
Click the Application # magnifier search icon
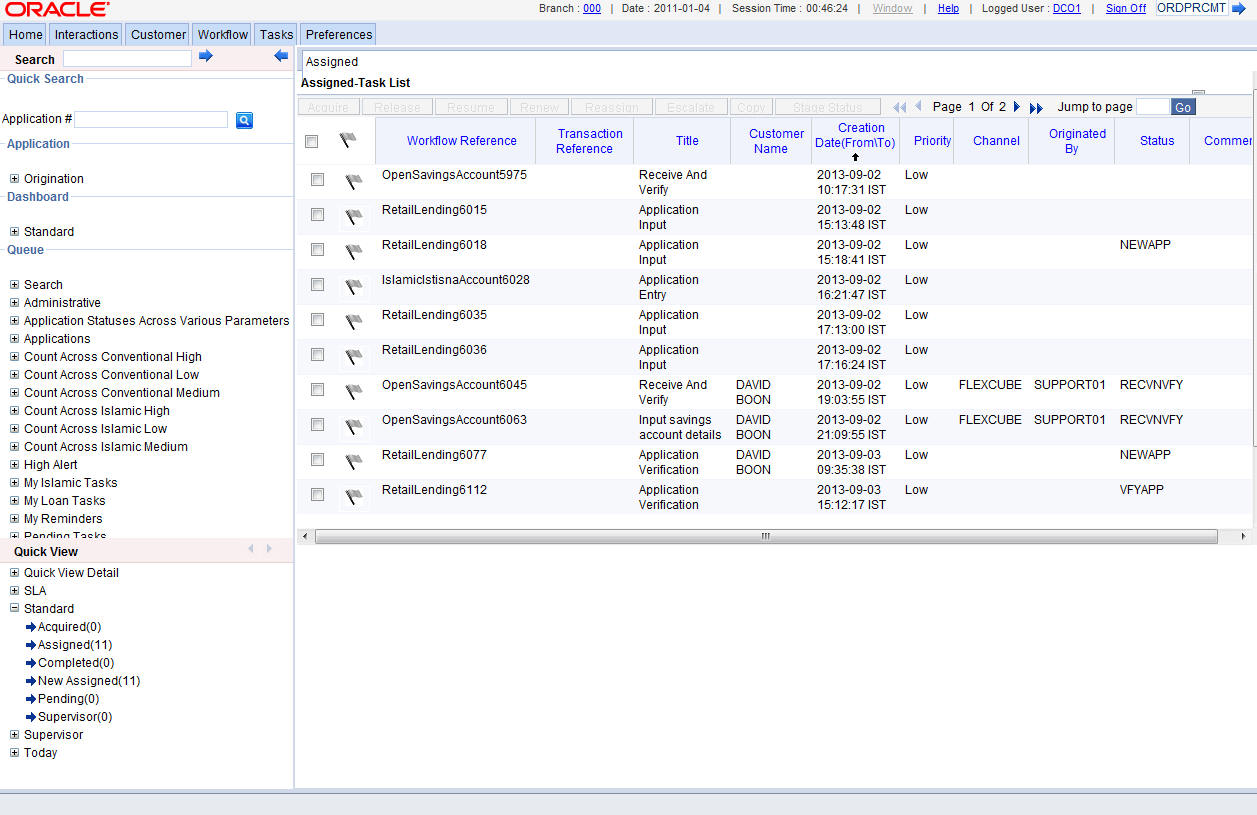244,120
